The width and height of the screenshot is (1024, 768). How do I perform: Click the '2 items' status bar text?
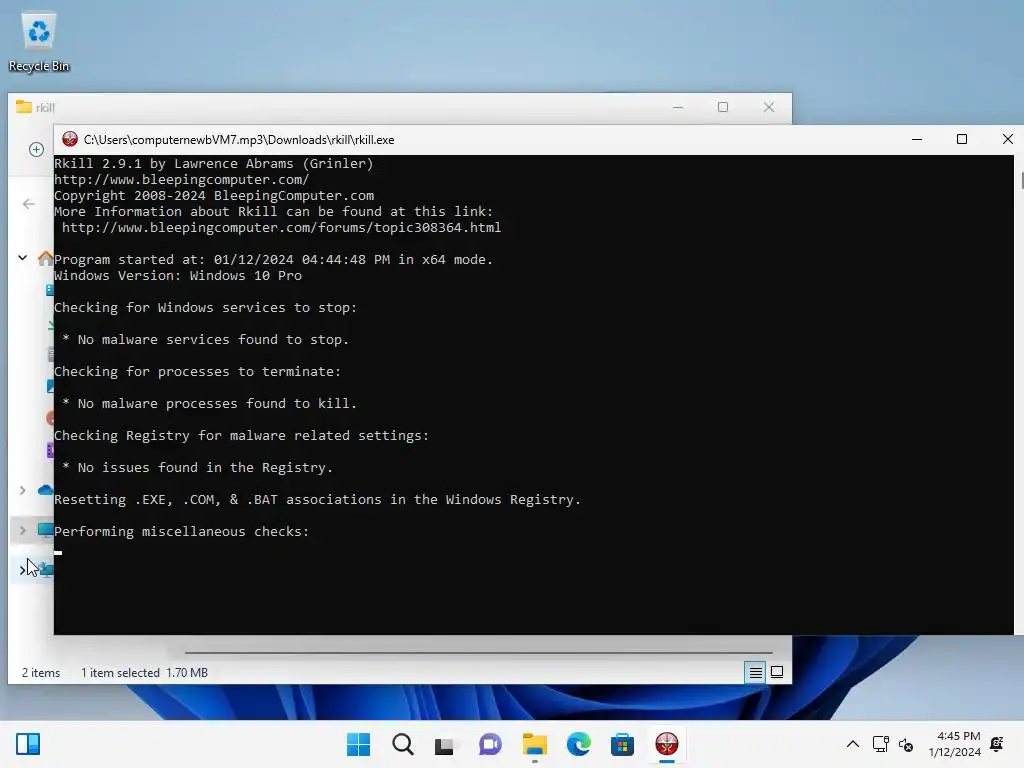pos(41,673)
